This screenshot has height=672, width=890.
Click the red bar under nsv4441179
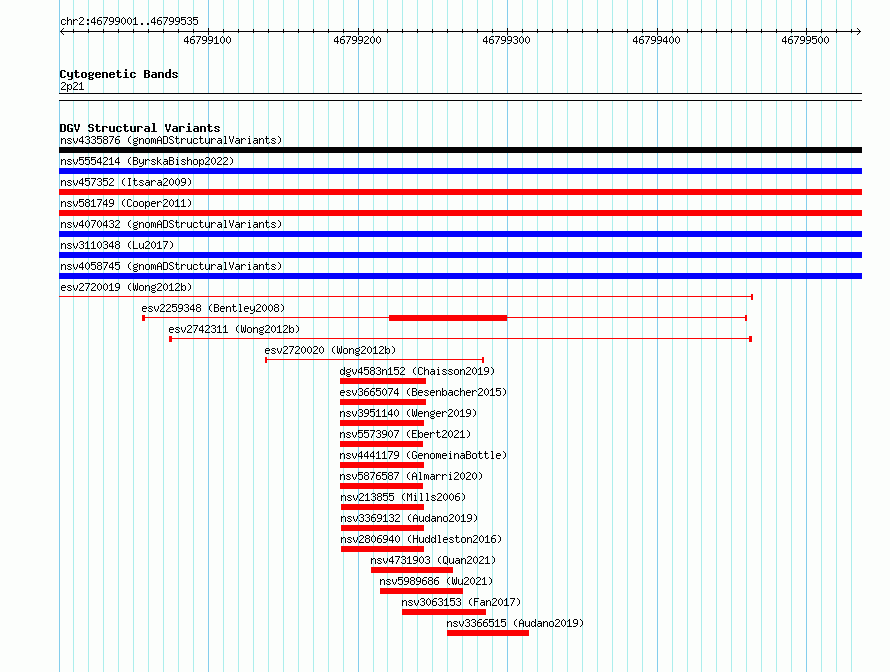point(382,465)
